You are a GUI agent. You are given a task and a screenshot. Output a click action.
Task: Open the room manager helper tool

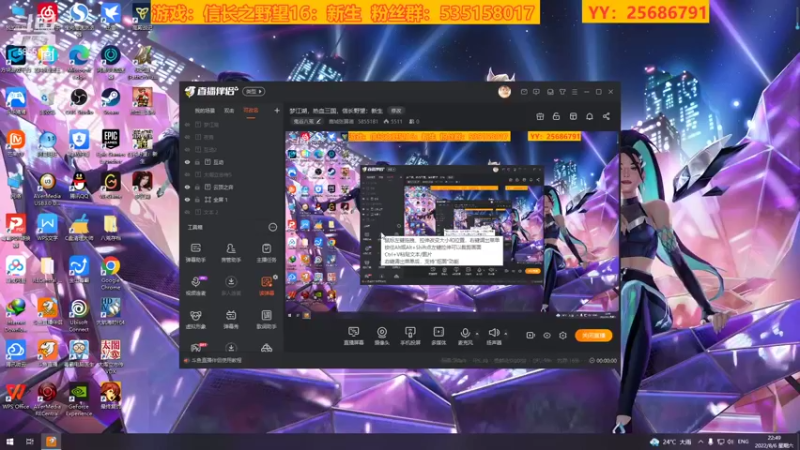tap(231, 253)
